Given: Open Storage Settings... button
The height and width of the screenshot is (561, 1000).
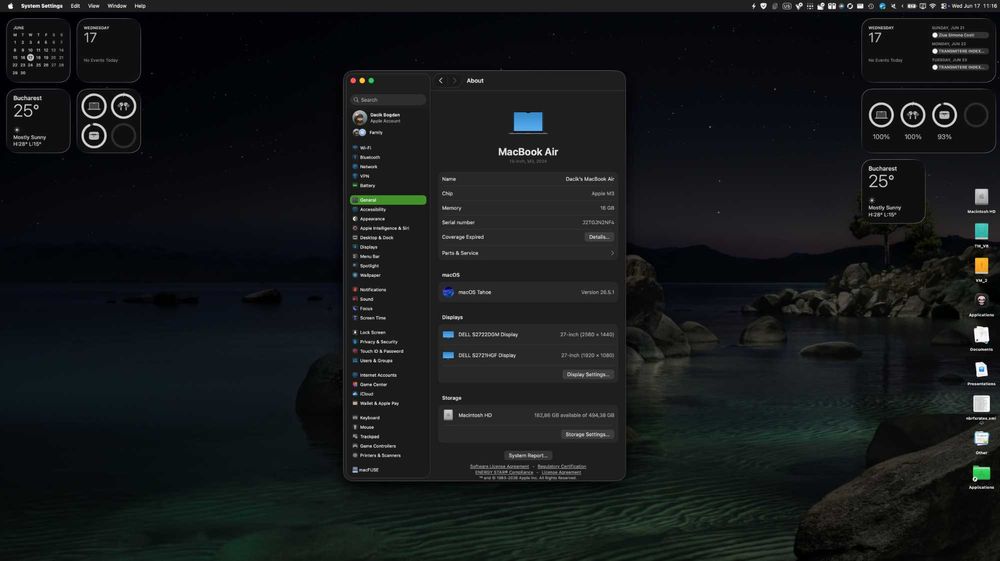Looking at the screenshot, I should 587,435.
